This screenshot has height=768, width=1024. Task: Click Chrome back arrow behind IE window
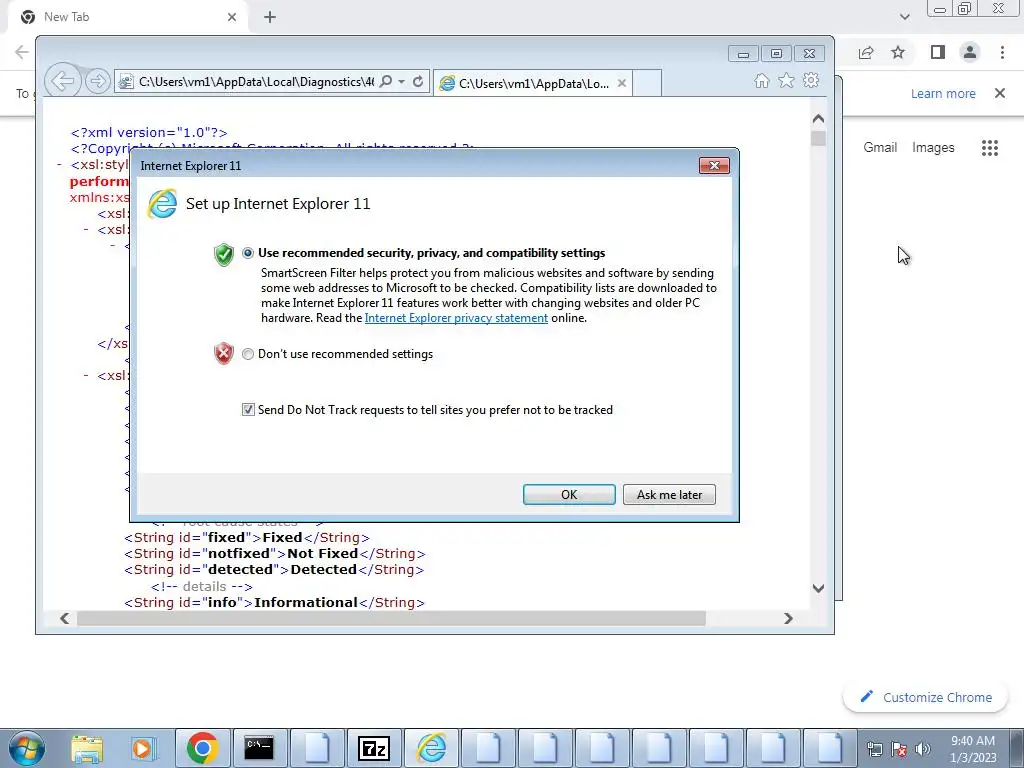click(x=22, y=52)
